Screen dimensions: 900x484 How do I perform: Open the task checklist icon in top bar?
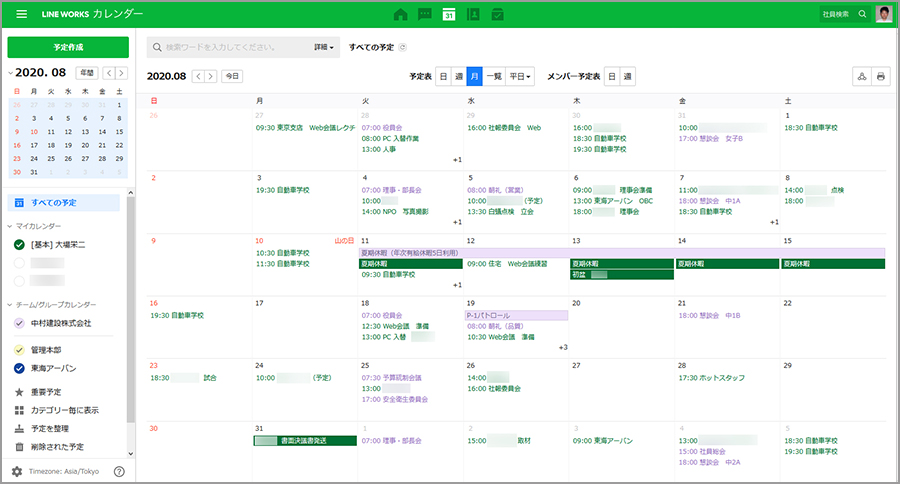[x=498, y=15]
